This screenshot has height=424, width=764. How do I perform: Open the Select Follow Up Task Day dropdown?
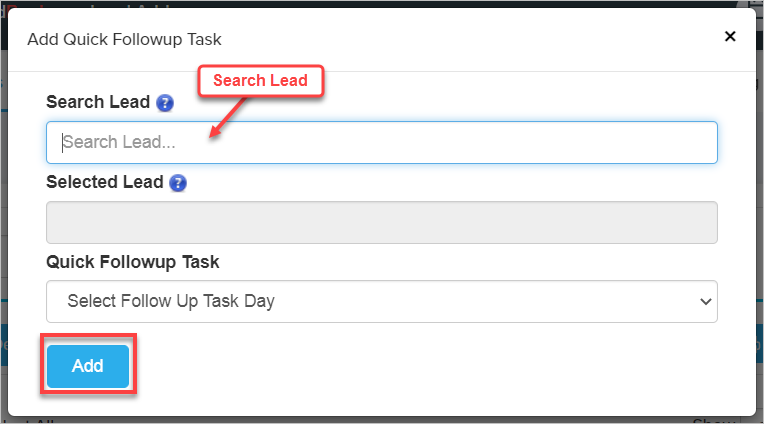381,301
